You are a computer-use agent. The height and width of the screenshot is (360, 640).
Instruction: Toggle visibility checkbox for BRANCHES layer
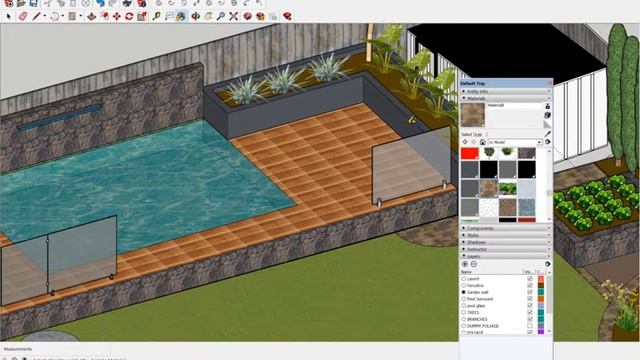[x=530, y=319]
